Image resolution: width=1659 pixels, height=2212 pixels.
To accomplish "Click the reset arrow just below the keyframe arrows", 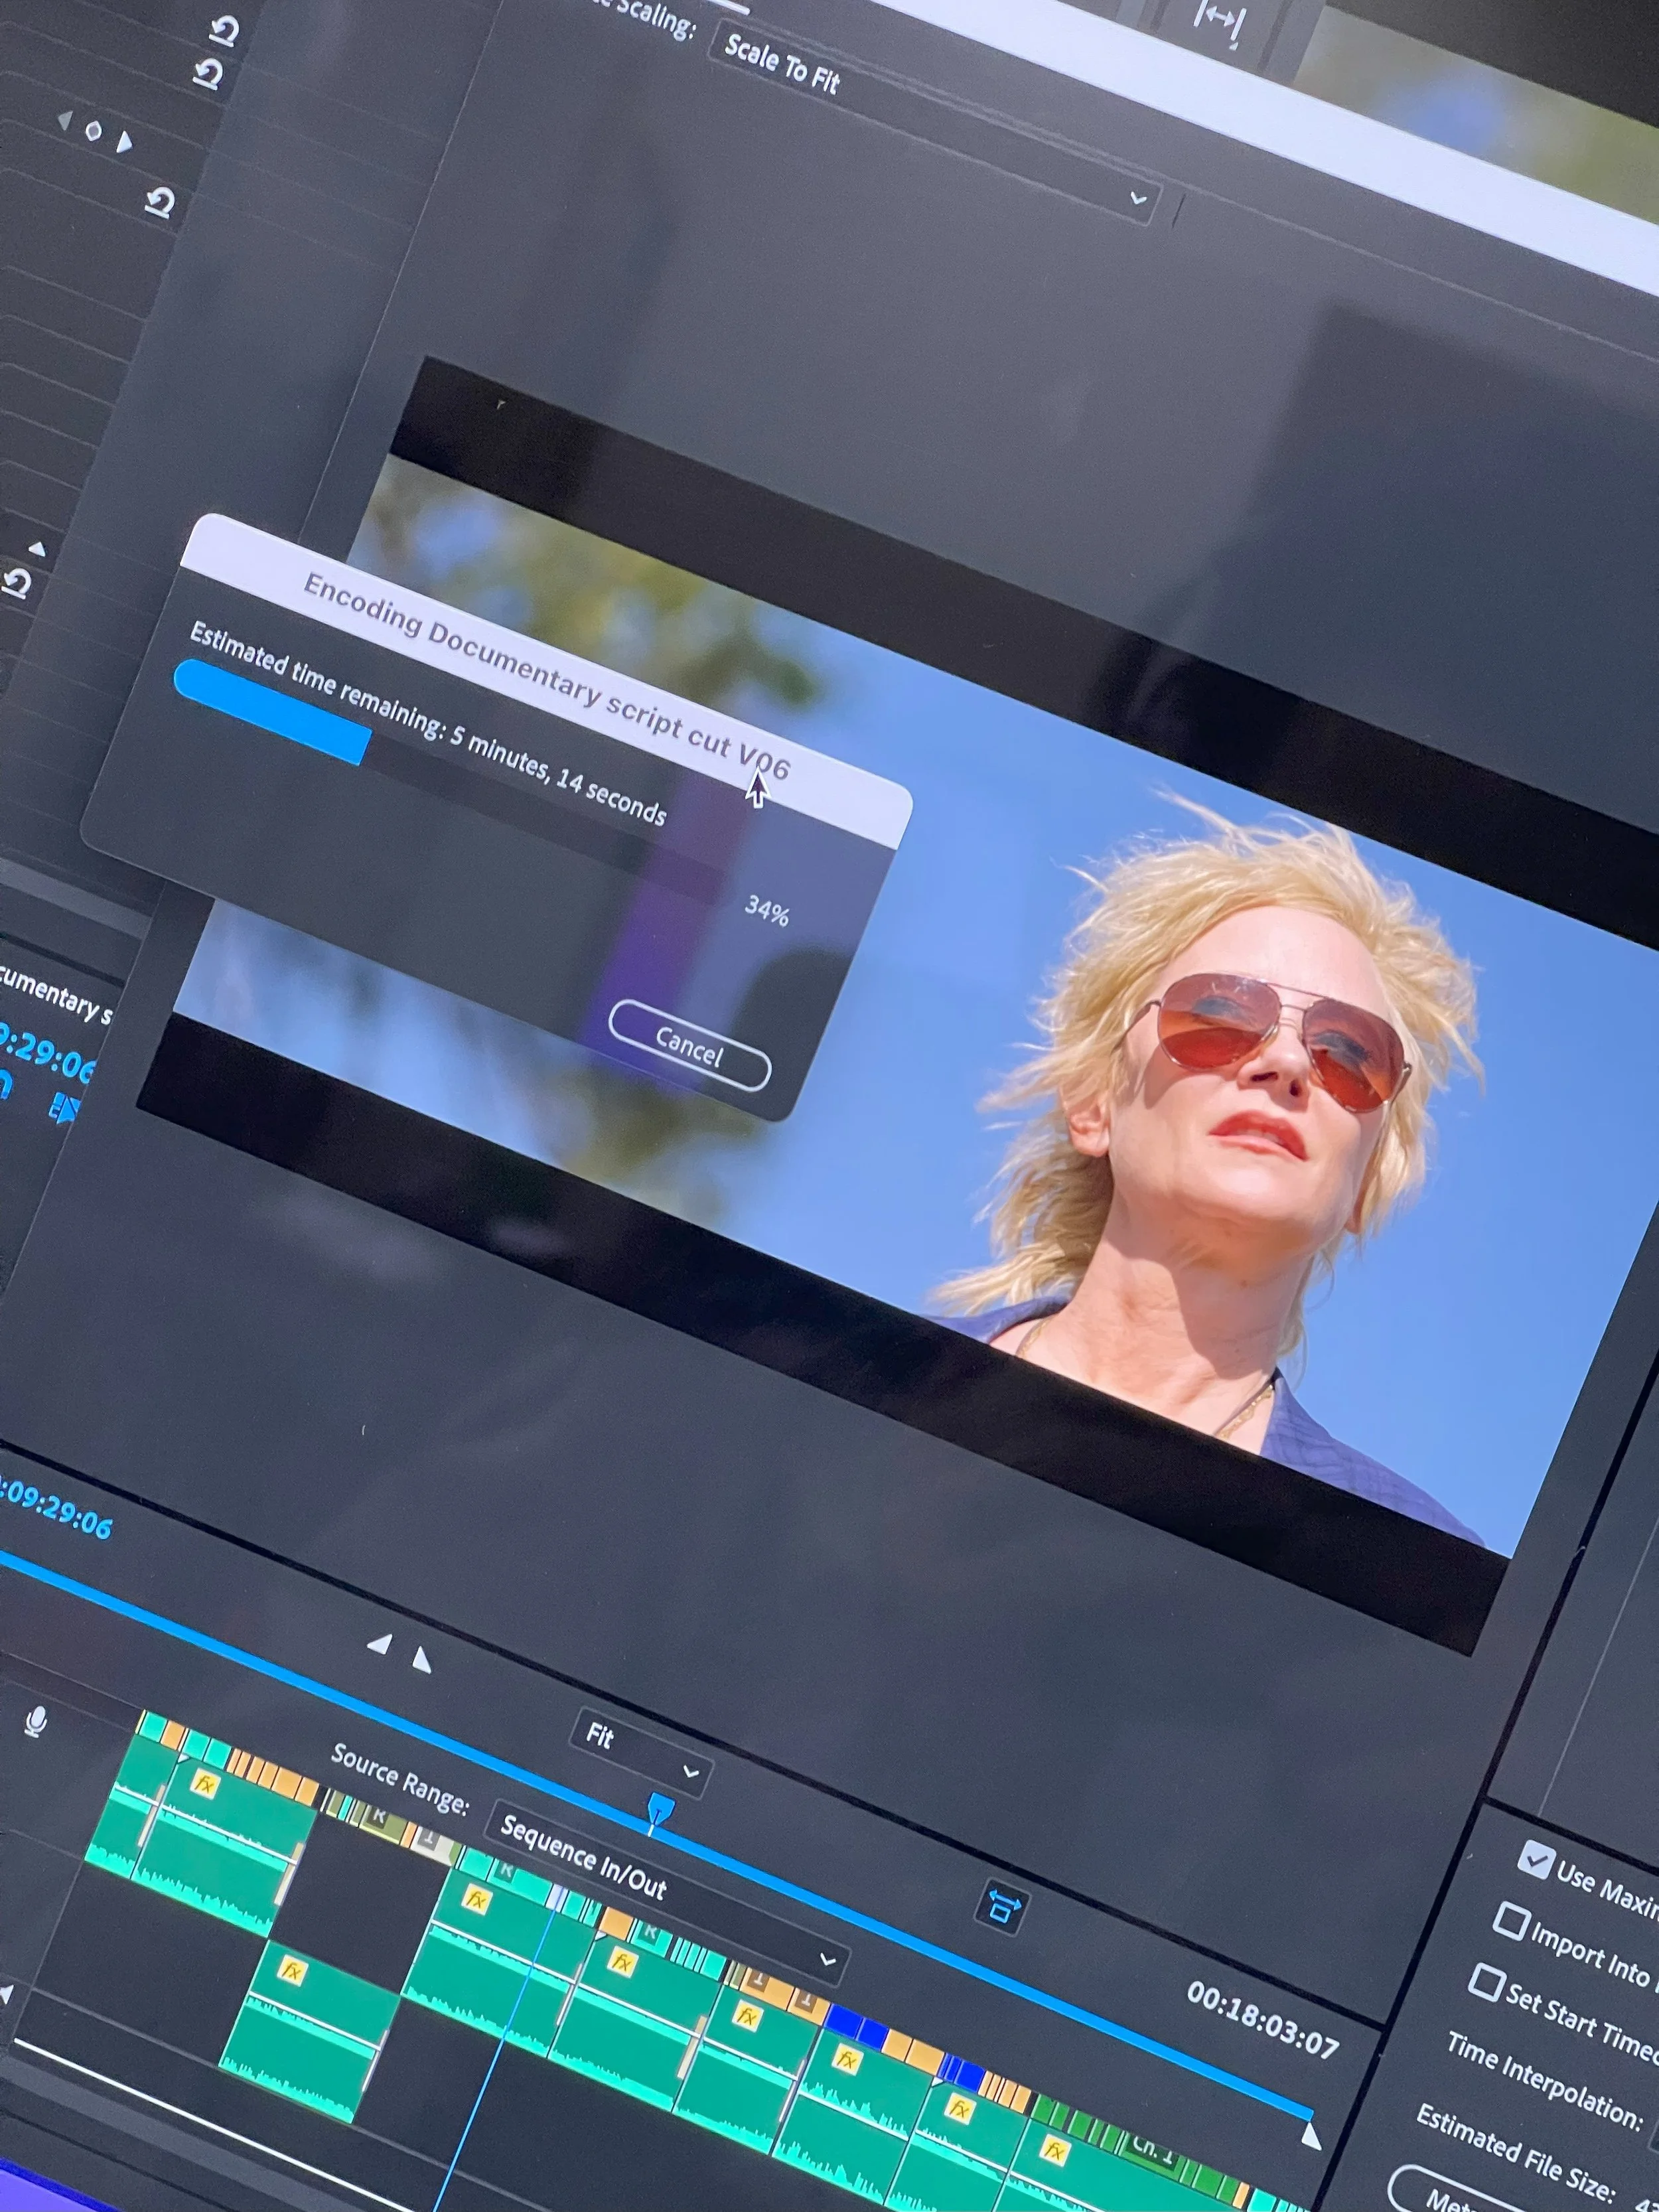I will (x=160, y=203).
